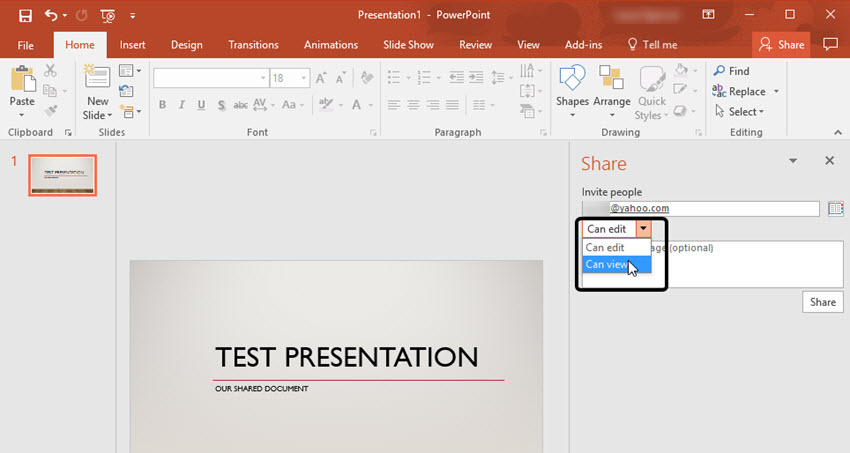The width and height of the screenshot is (850, 453).
Task: Open Quick Styles gallery
Action: (652, 92)
